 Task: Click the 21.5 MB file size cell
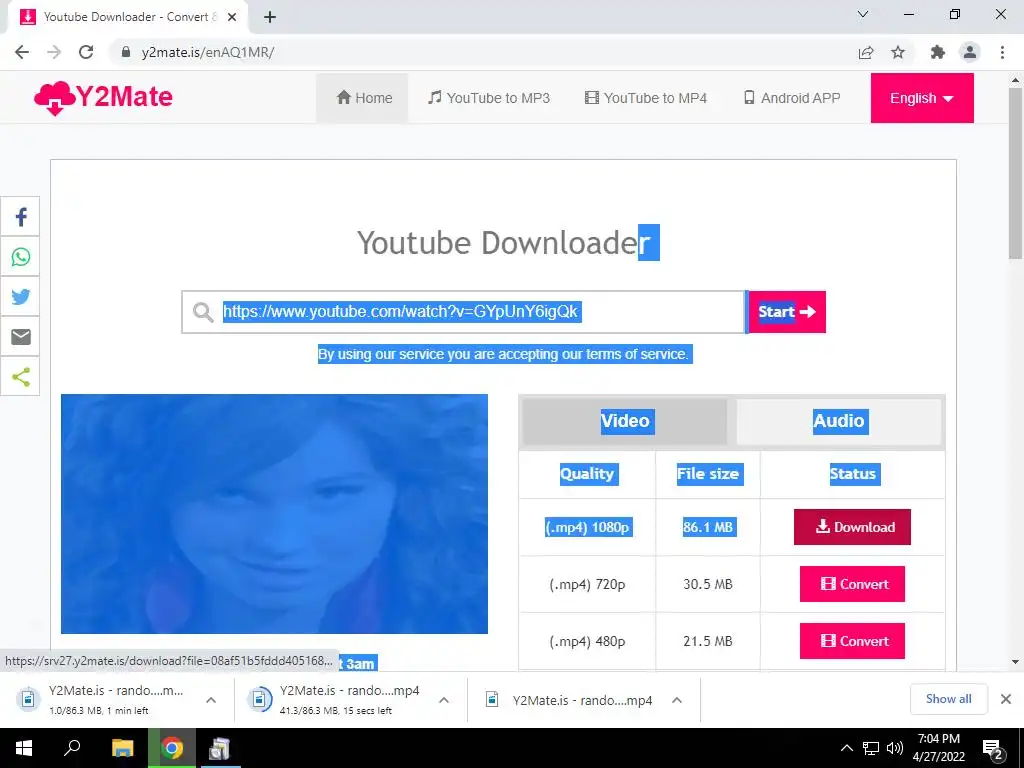point(708,641)
